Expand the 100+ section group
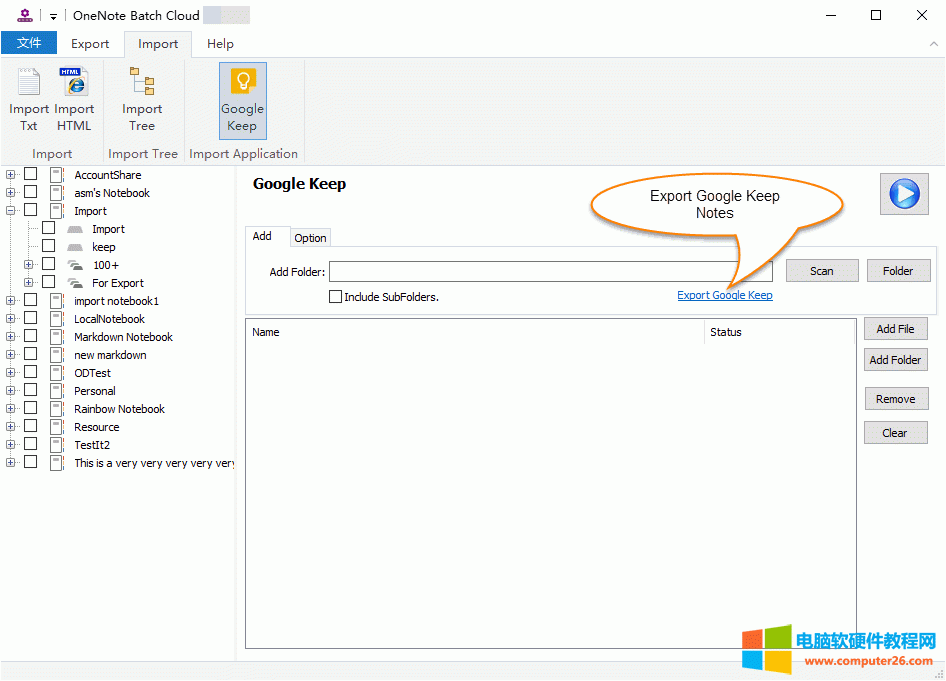946x681 pixels. click(29, 265)
